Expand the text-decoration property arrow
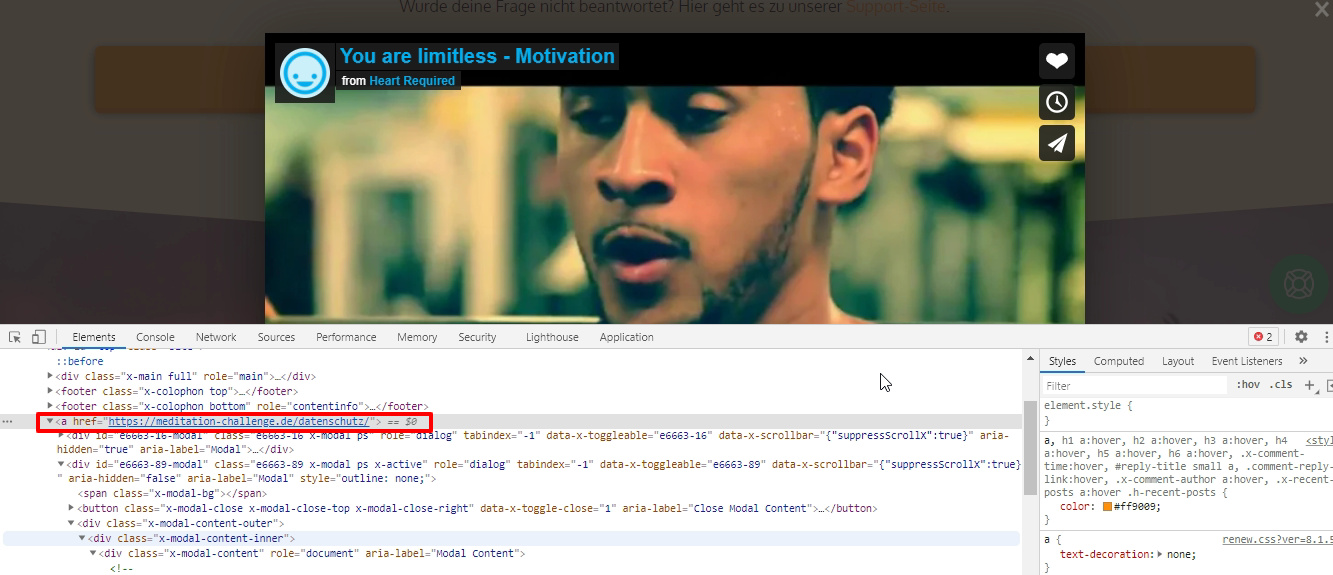1333x575 pixels. tap(1160, 554)
